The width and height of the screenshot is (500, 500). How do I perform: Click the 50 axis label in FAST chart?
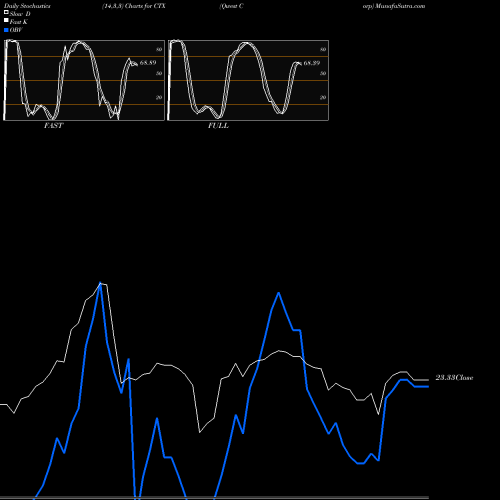click(x=159, y=73)
